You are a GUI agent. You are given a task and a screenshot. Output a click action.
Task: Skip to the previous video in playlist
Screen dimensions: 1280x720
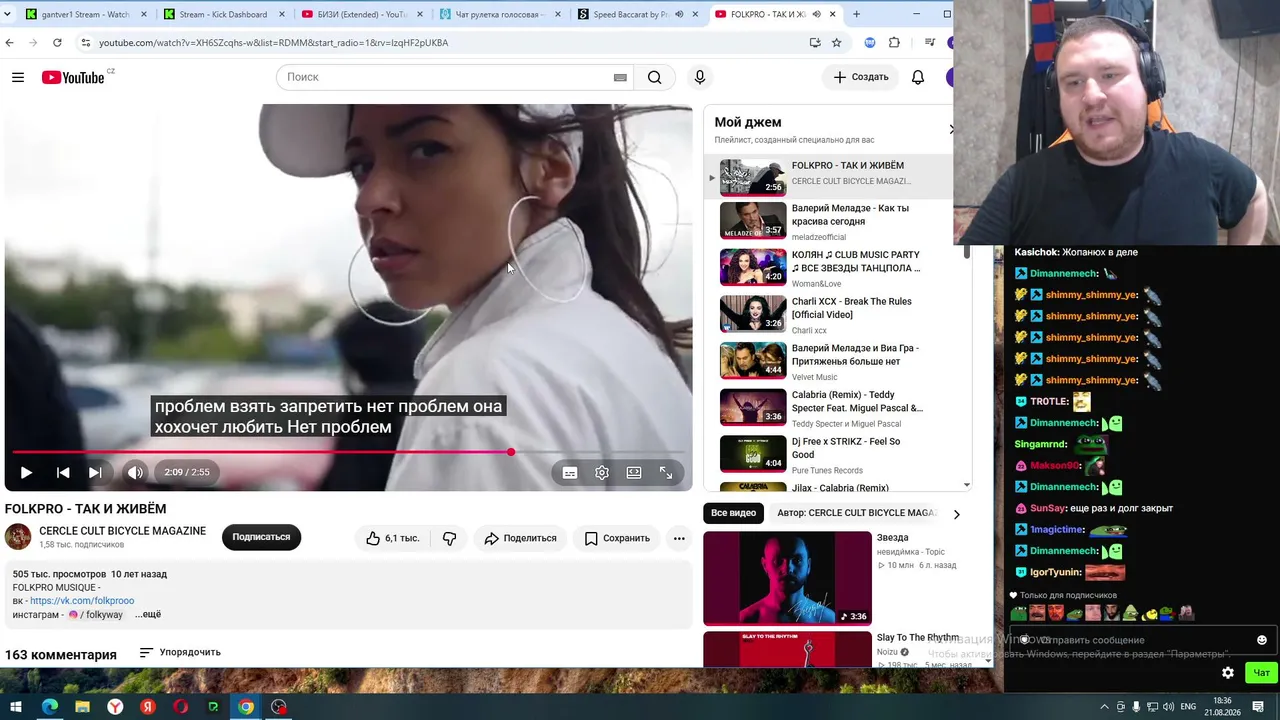tap(63, 472)
